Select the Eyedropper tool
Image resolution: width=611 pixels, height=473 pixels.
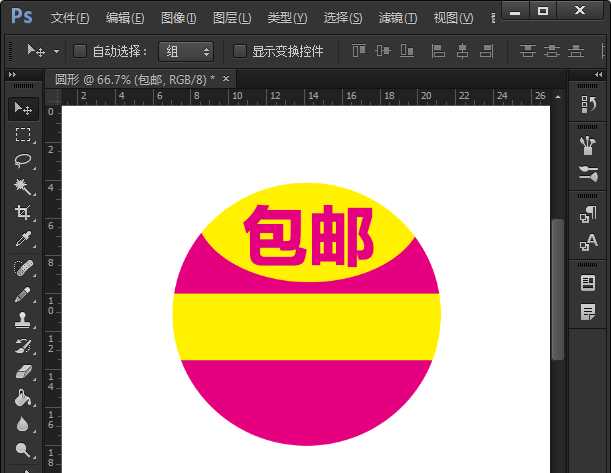[x=23, y=239]
